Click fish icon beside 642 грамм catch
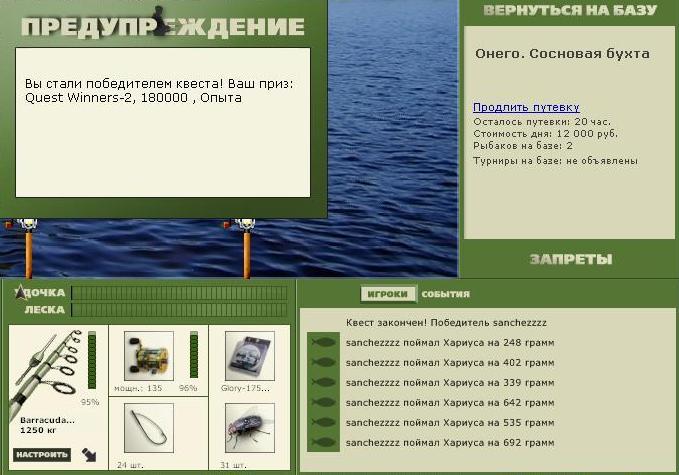Screen dimensions: 679x475 click(x=323, y=402)
